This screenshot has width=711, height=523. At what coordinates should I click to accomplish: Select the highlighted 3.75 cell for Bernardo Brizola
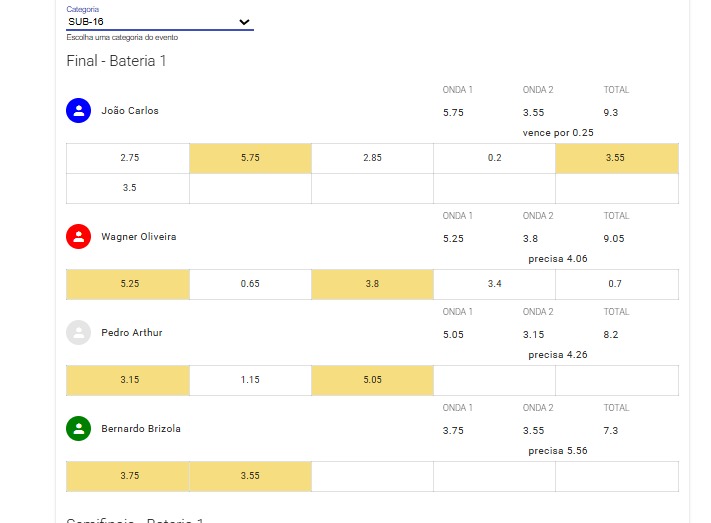click(128, 476)
